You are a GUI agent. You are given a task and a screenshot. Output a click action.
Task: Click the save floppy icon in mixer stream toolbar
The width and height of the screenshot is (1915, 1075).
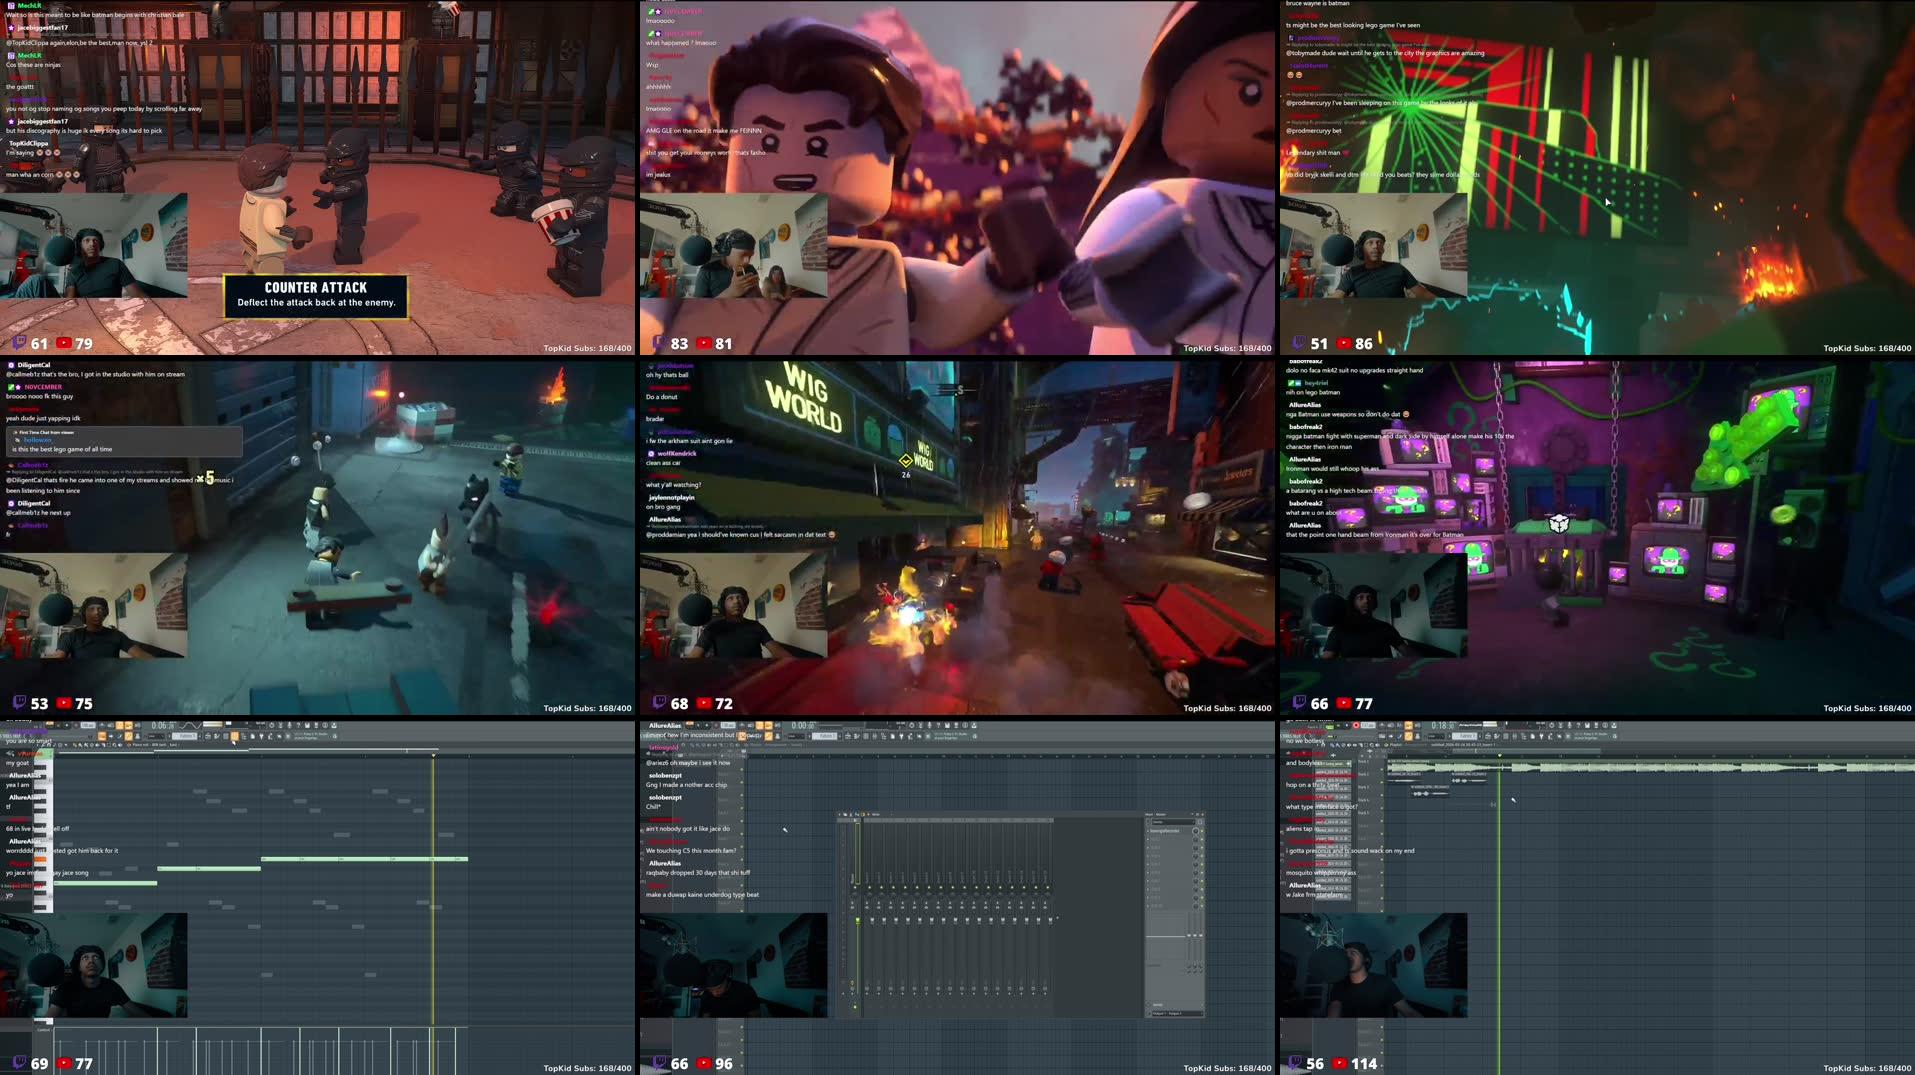tap(946, 725)
